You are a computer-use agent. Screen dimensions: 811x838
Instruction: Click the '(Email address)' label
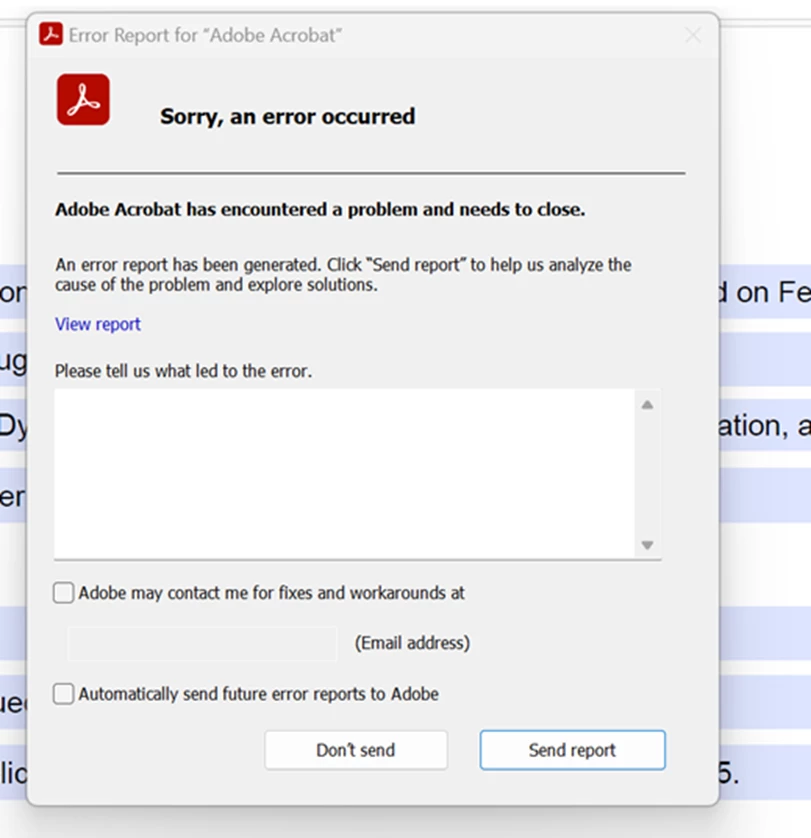(412, 642)
